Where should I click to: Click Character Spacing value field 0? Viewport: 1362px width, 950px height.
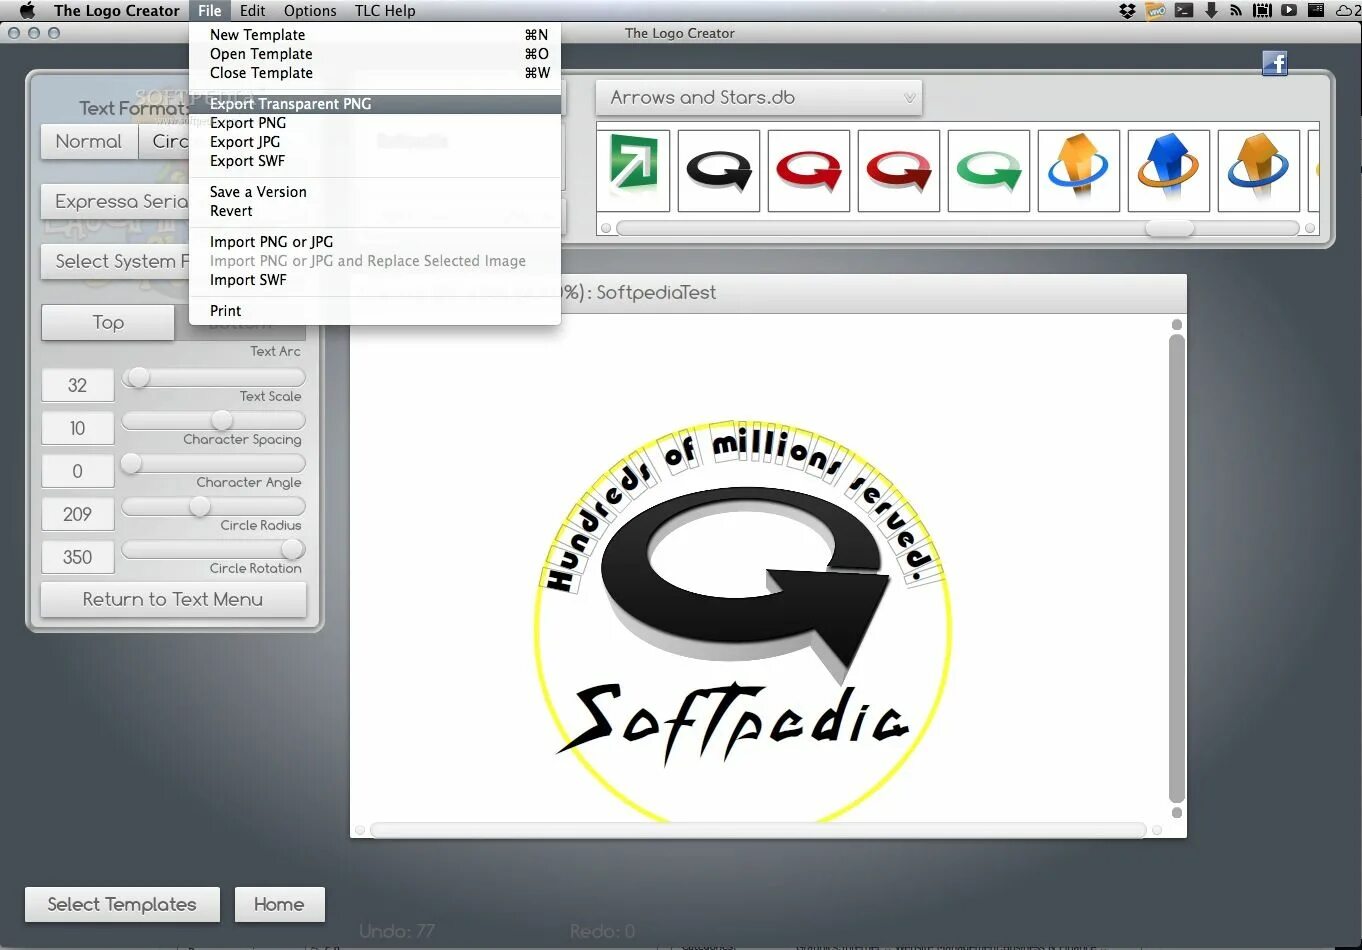tap(78, 471)
